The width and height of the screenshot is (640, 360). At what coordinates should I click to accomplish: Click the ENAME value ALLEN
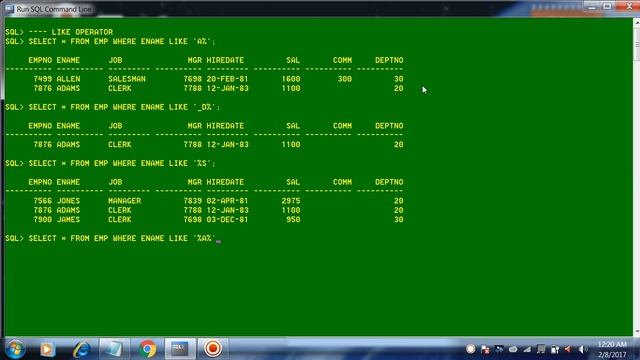[68, 79]
